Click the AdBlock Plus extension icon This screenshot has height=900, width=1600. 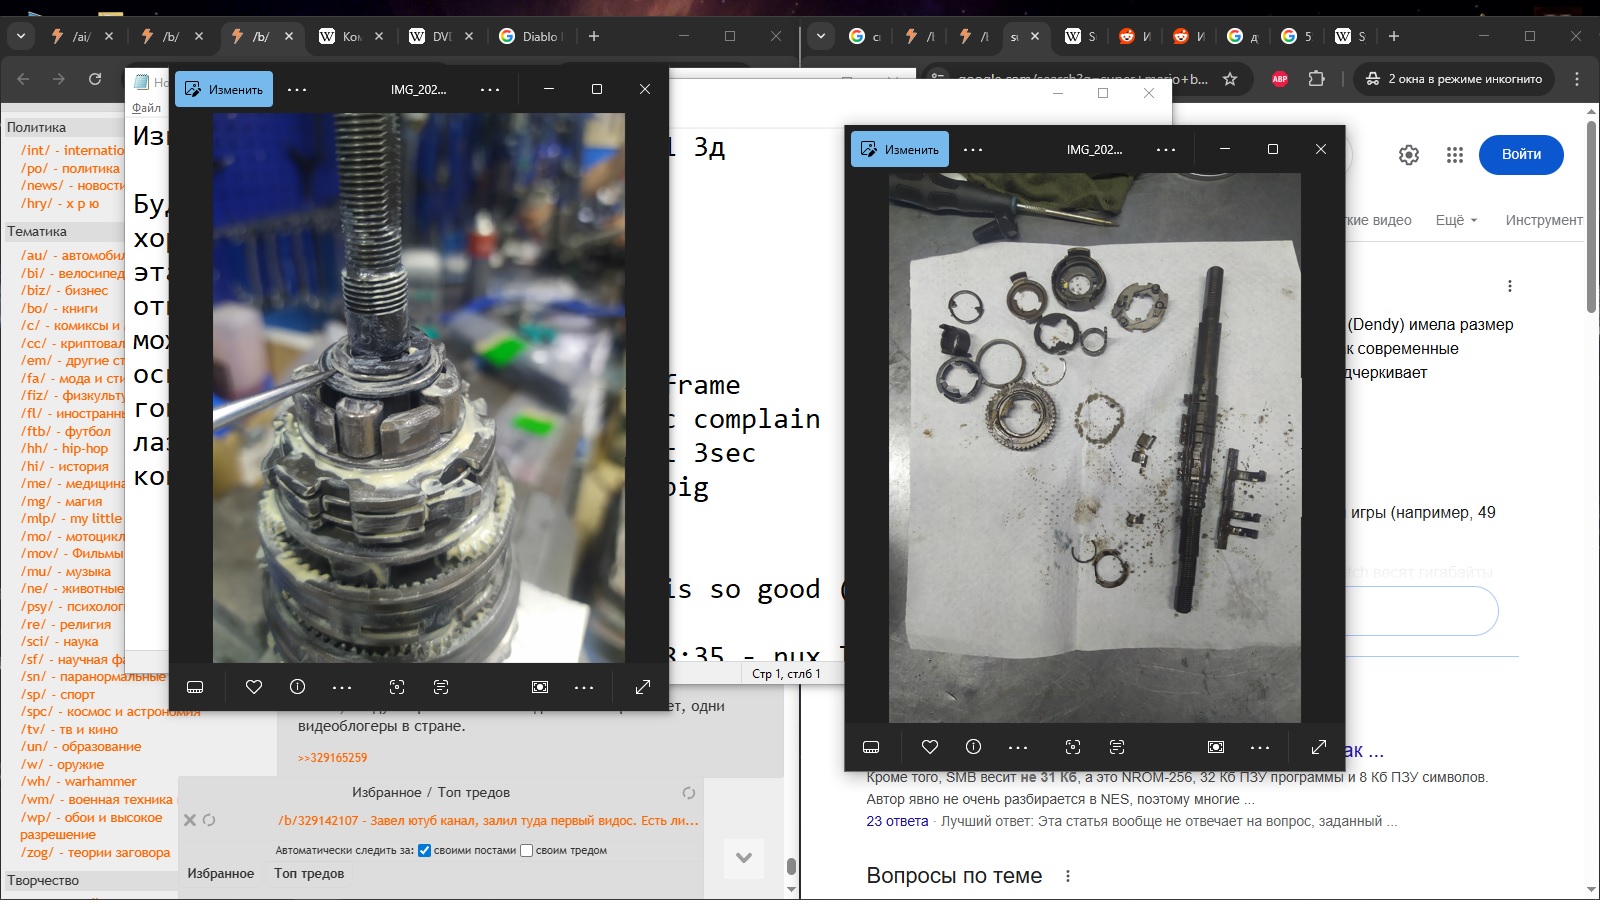tap(1280, 79)
